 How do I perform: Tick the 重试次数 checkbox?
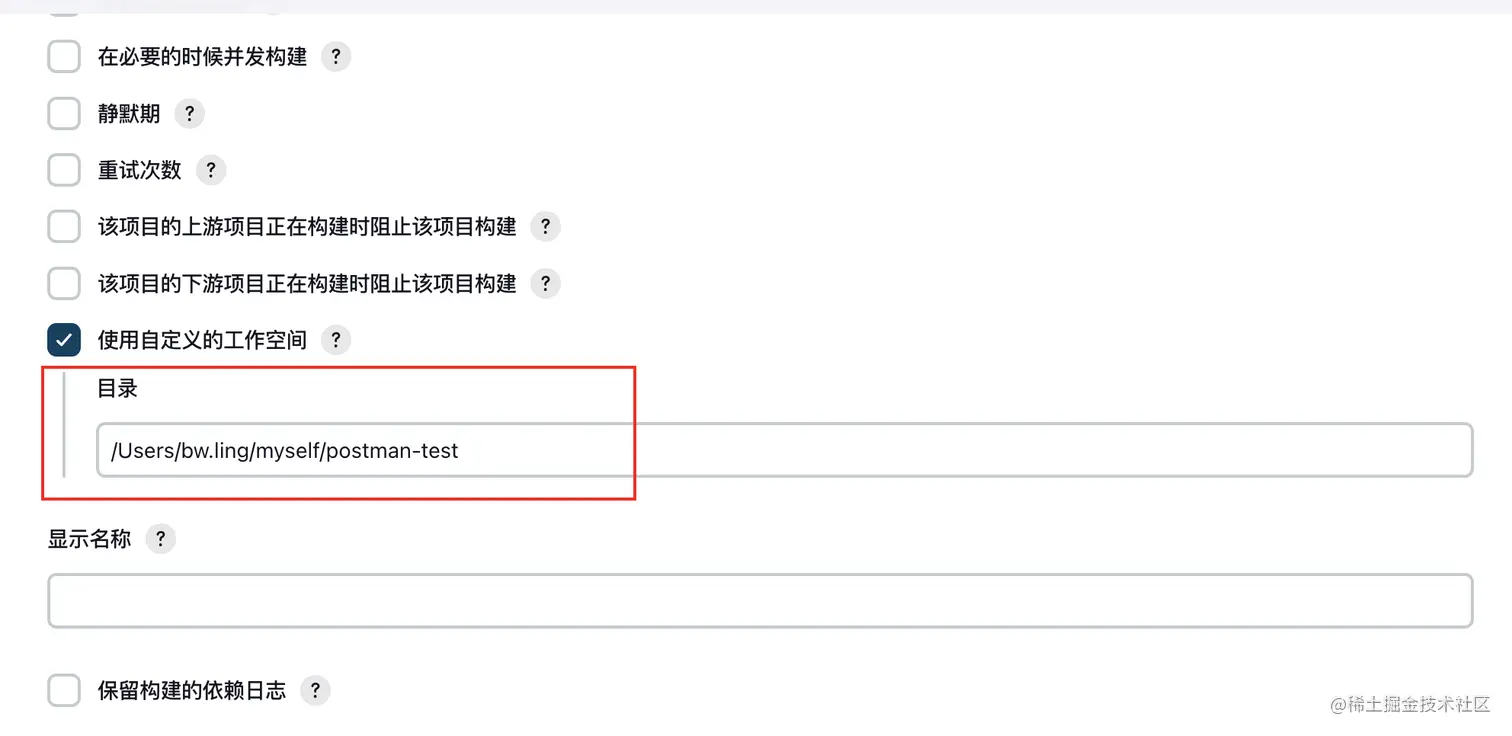64,170
